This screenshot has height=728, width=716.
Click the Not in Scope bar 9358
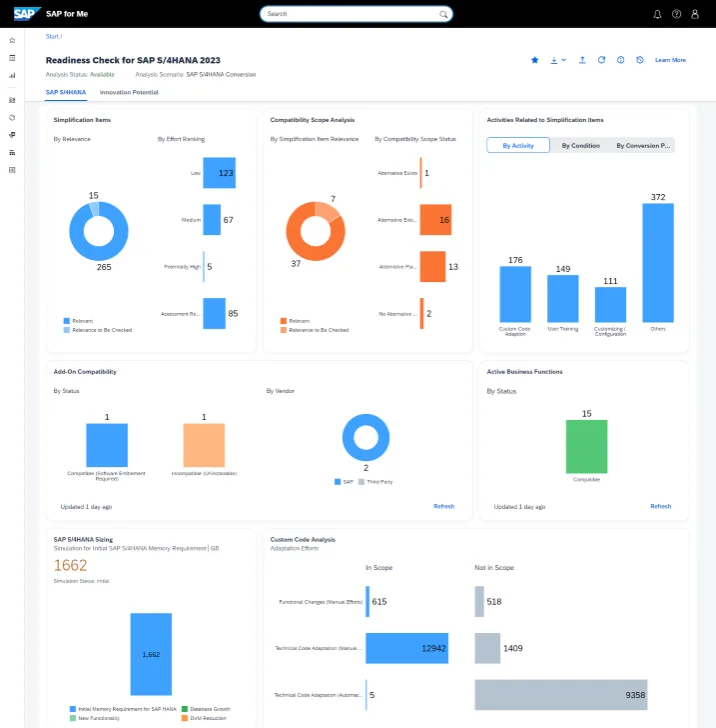tap(561, 695)
